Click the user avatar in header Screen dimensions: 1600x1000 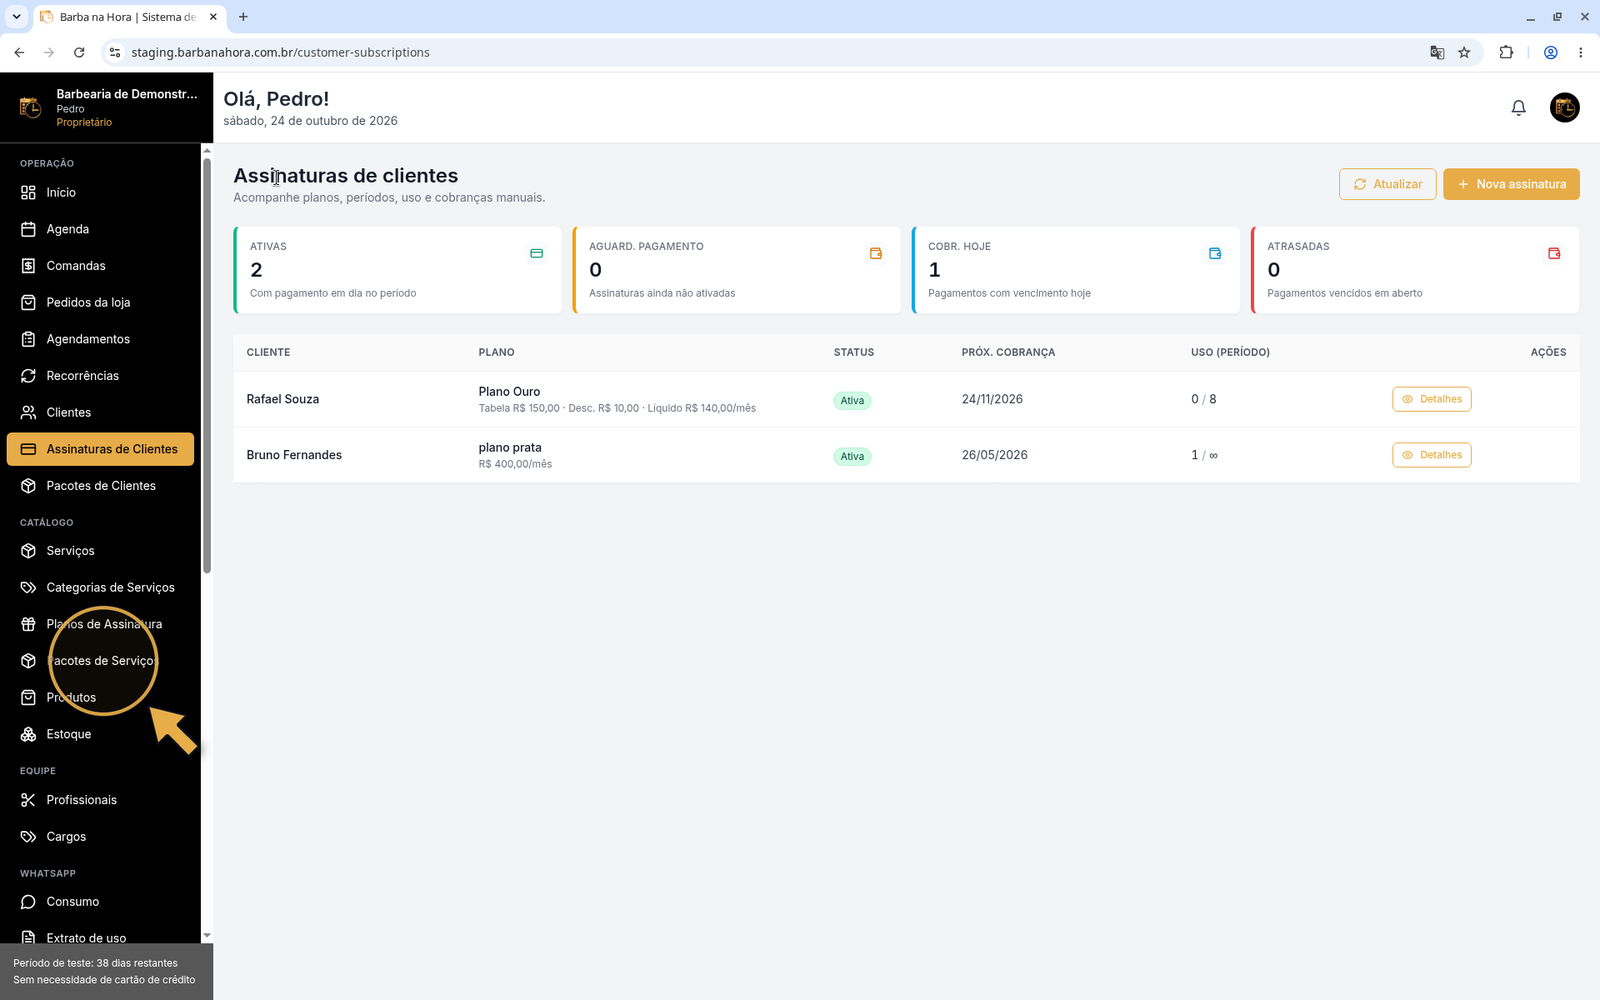[x=1564, y=108]
